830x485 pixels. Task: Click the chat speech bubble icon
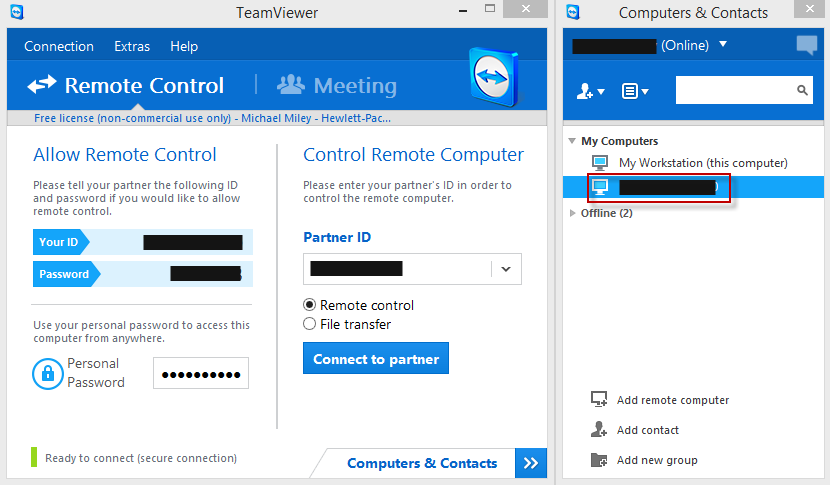tap(806, 45)
